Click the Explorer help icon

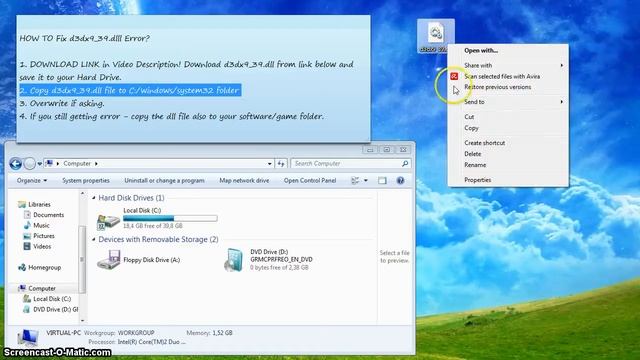pyautogui.click(x=400, y=180)
